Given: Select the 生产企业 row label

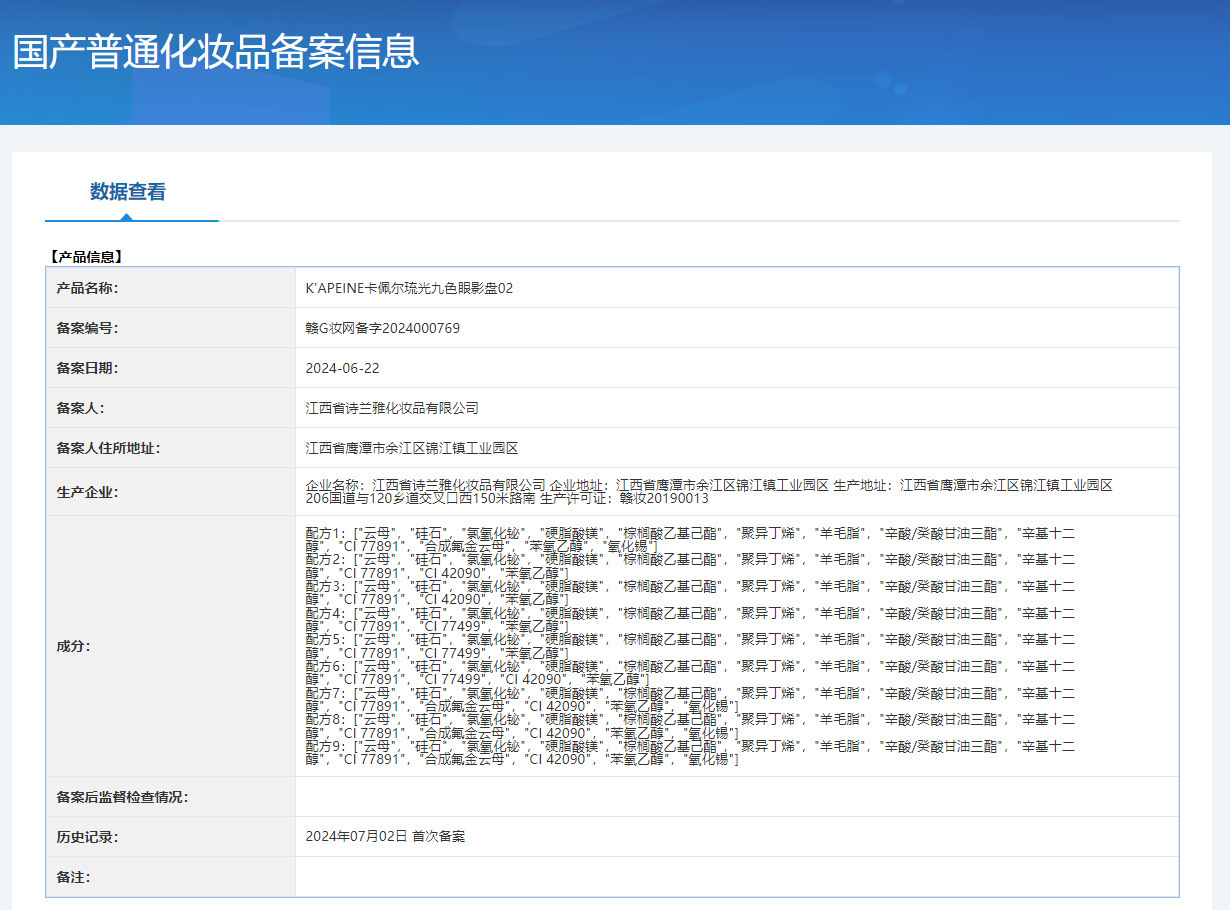Looking at the screenshot, I should coord(88,492).
